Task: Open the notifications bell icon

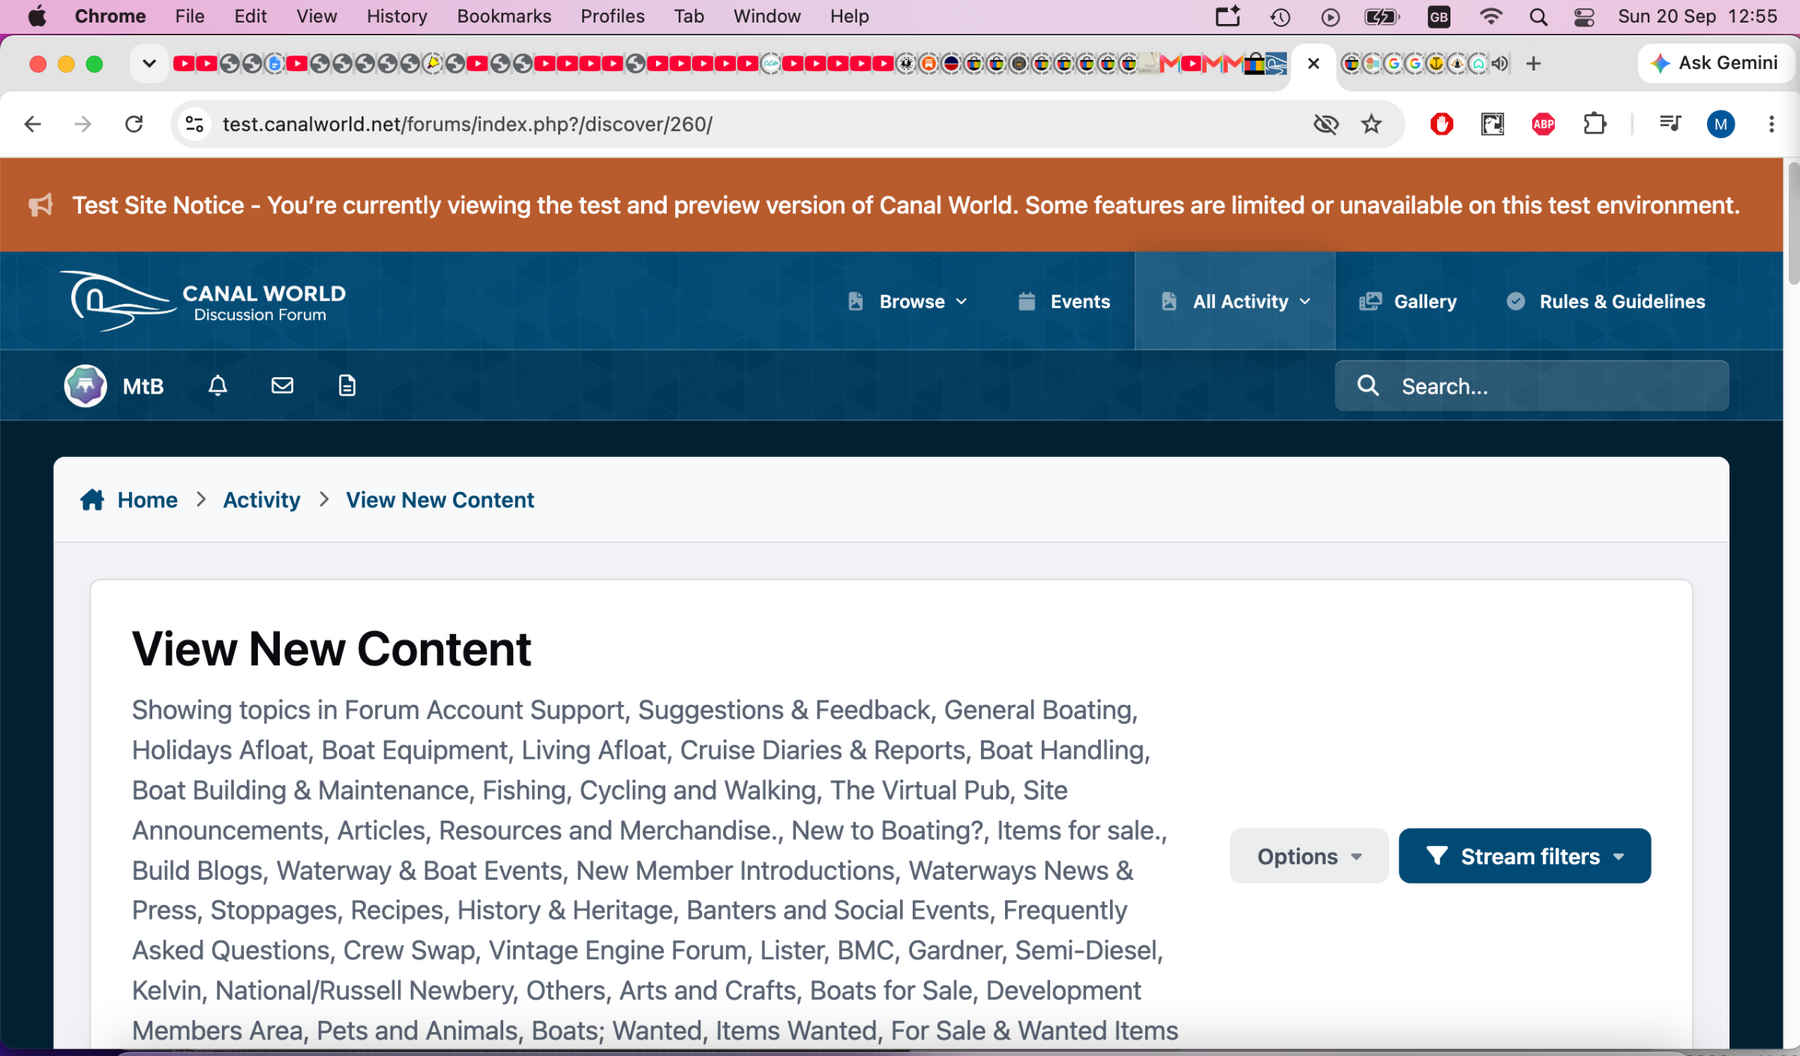Action: click(x=217, y=386)
